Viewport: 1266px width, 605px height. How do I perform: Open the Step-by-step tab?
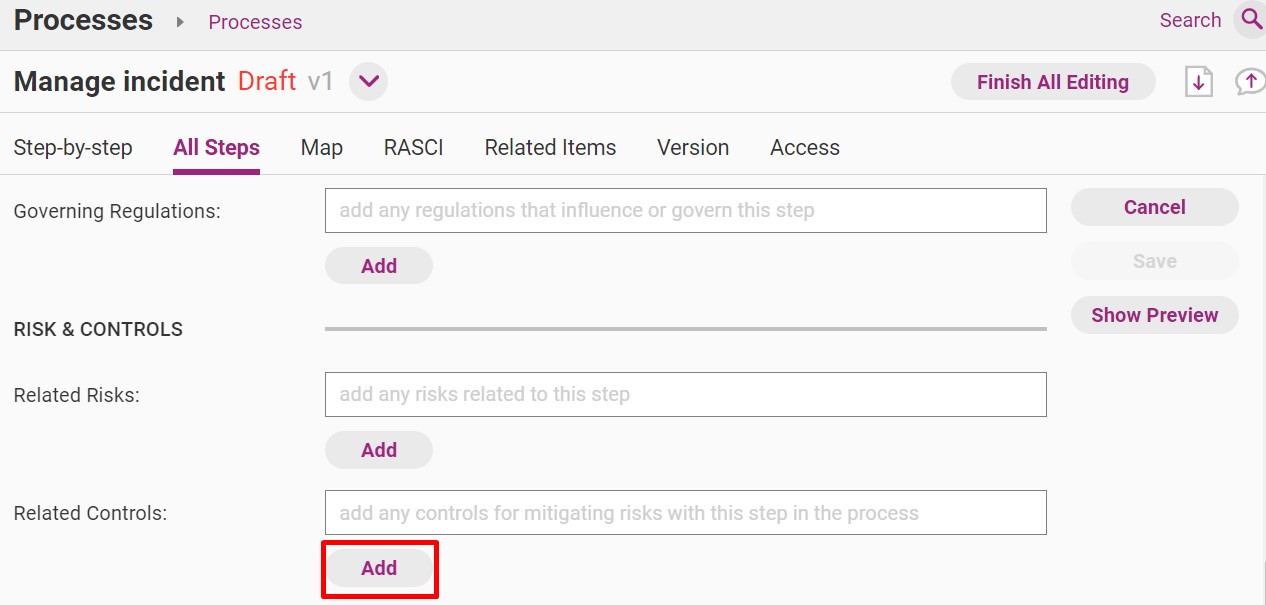(73, 148)
